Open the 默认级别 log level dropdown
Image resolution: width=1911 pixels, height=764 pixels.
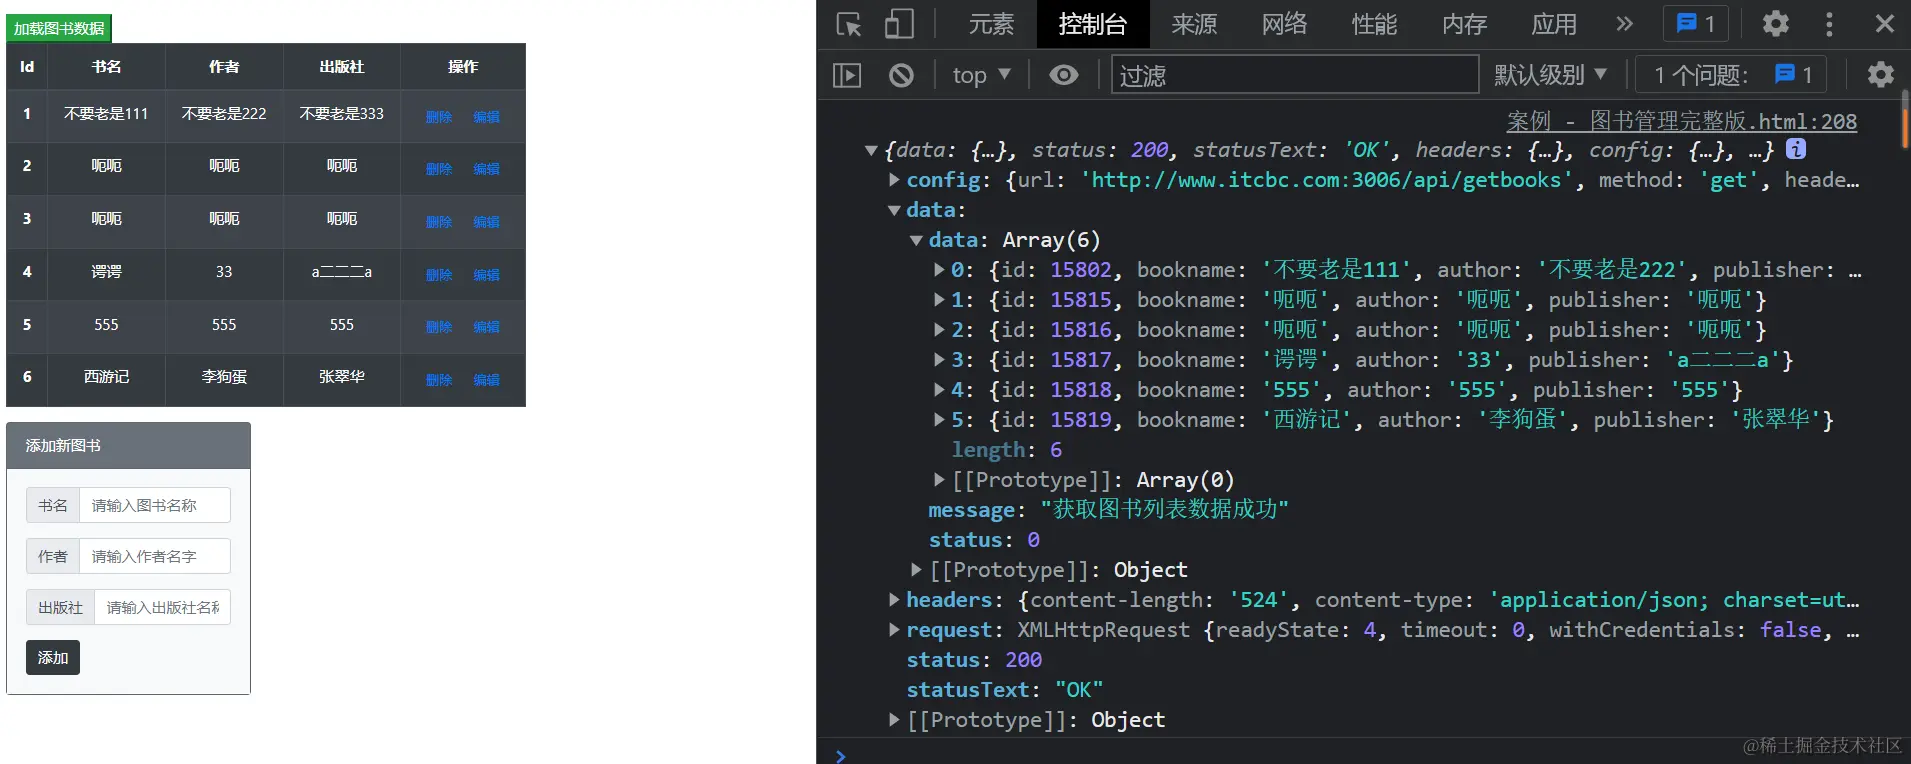click(x=1550, y=75)
